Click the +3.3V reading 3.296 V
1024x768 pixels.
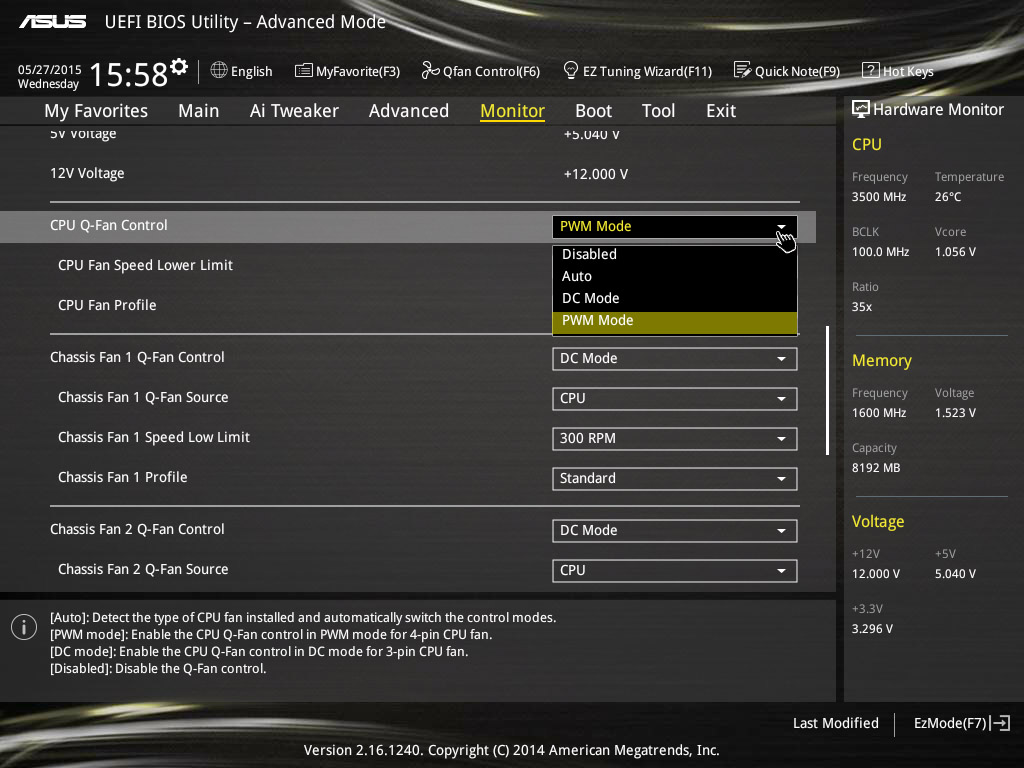point(872,629)
